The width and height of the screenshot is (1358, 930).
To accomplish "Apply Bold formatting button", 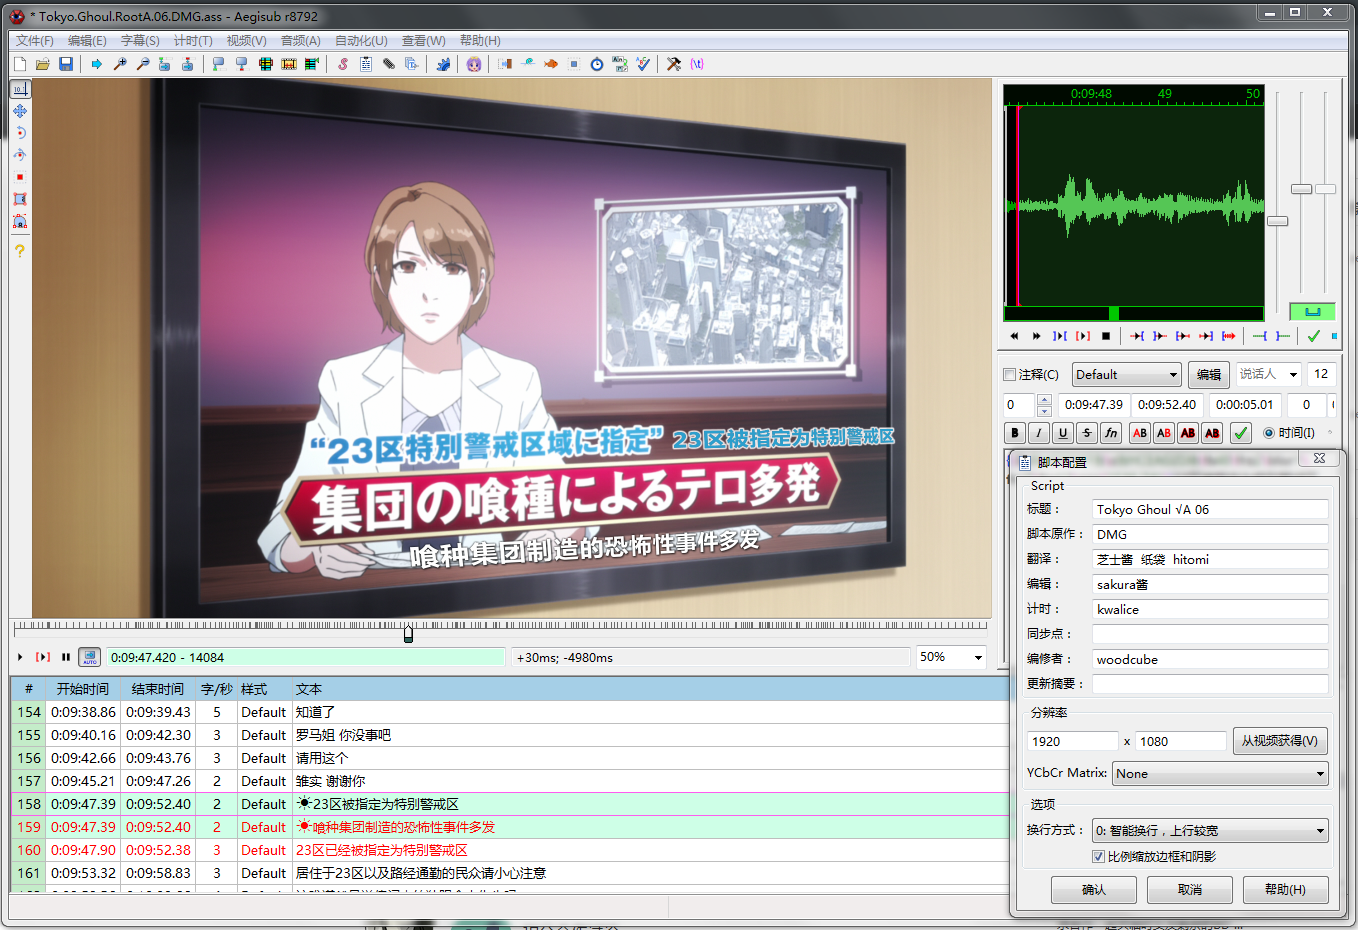I will coord(1015,433).
